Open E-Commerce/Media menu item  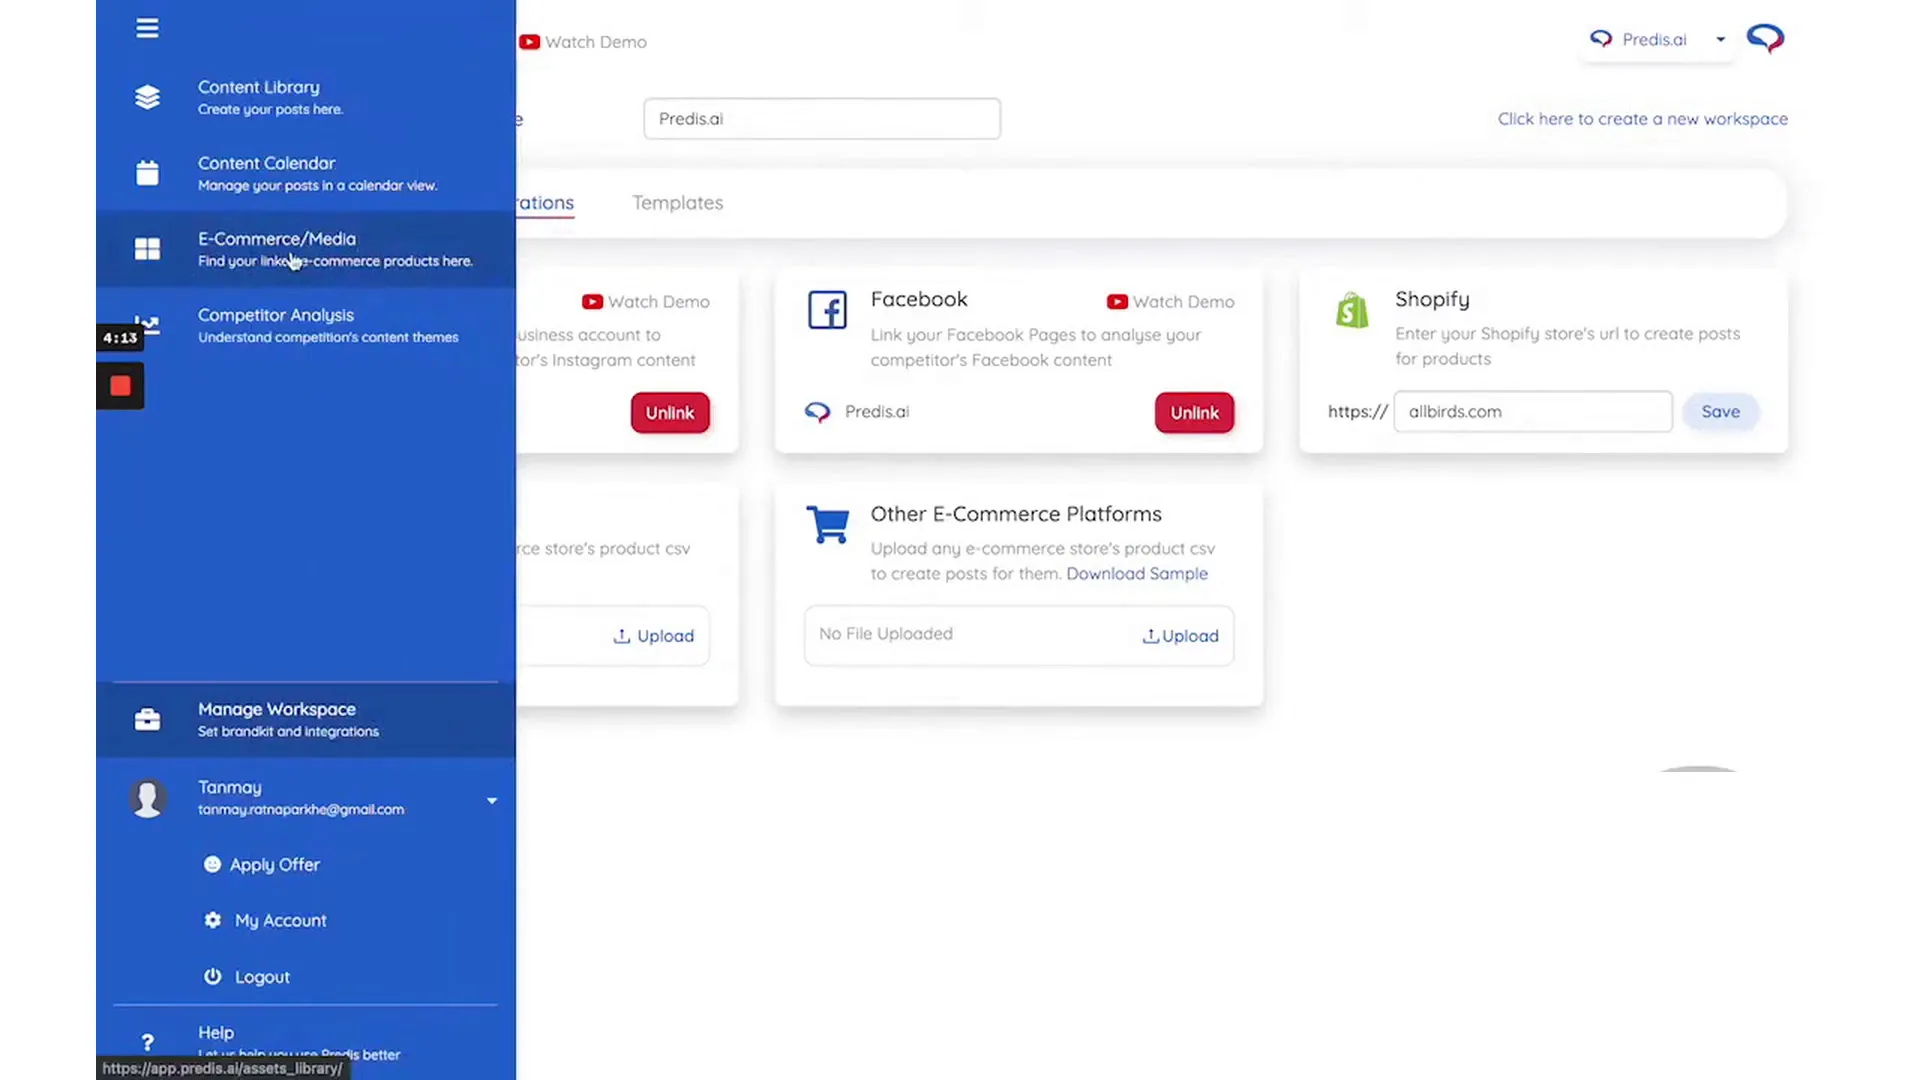pyautogui.click(x=306, y=249)
